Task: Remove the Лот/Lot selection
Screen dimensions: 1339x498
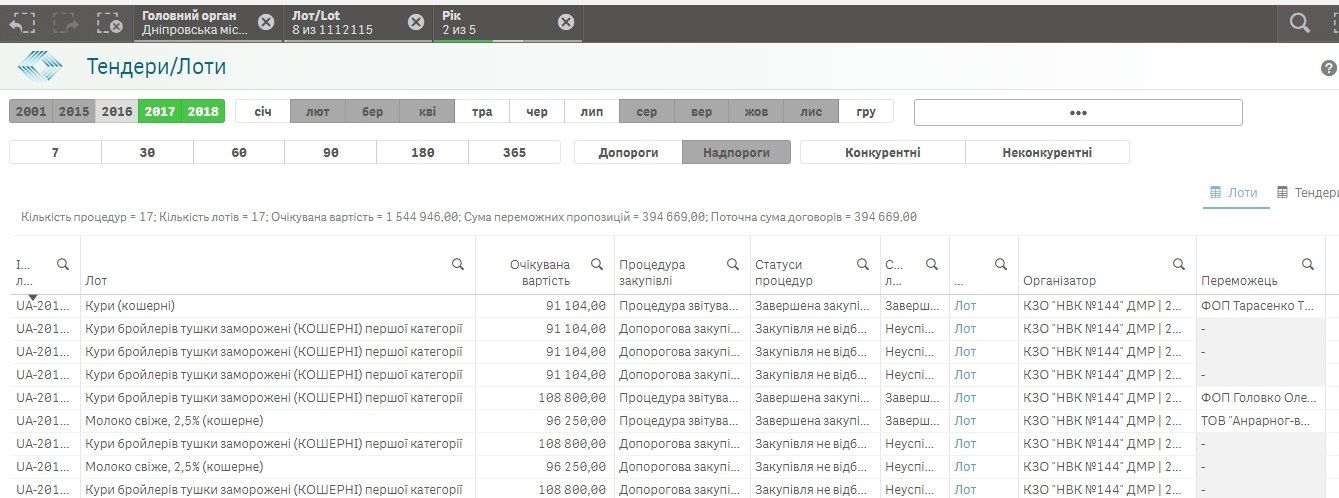Action: [416, 22]
